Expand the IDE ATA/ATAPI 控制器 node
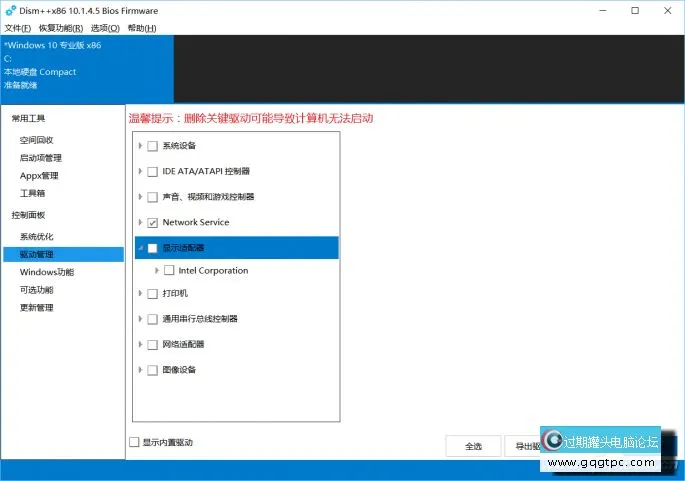 point(140,171)
